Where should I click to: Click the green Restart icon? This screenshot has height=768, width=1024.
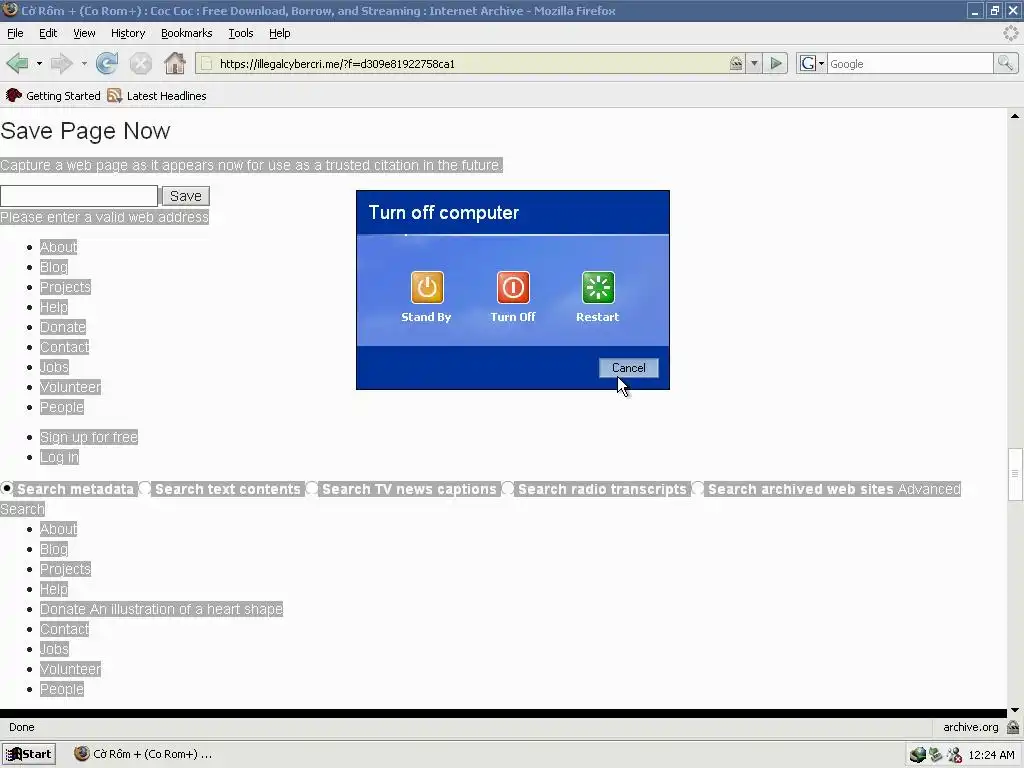point(598,287)
